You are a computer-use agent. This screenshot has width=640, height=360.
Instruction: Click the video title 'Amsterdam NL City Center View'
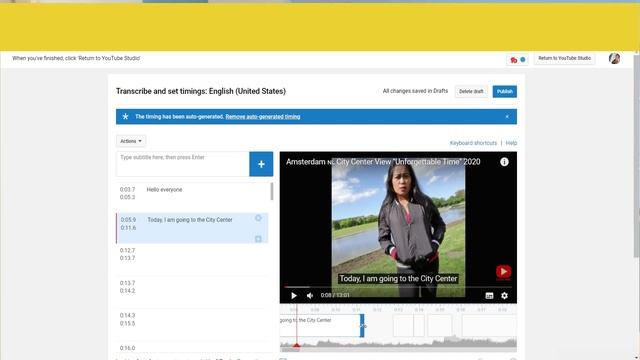383,162
